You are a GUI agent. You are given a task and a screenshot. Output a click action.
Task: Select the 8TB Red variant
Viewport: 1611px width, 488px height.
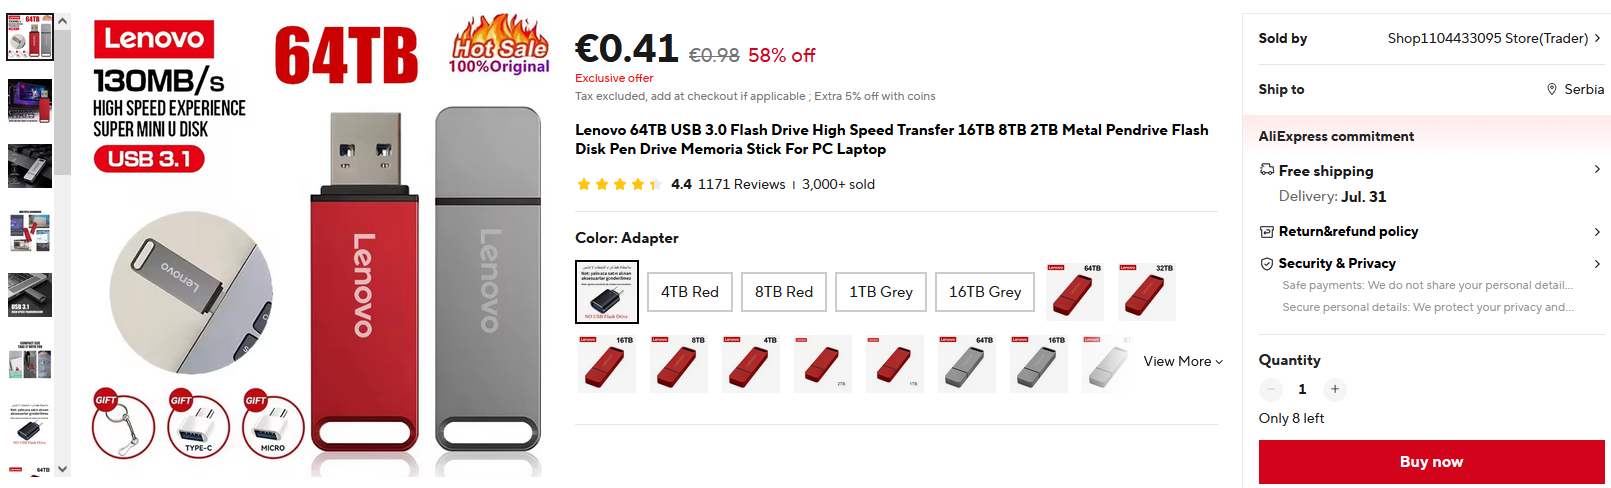[784, 292]
